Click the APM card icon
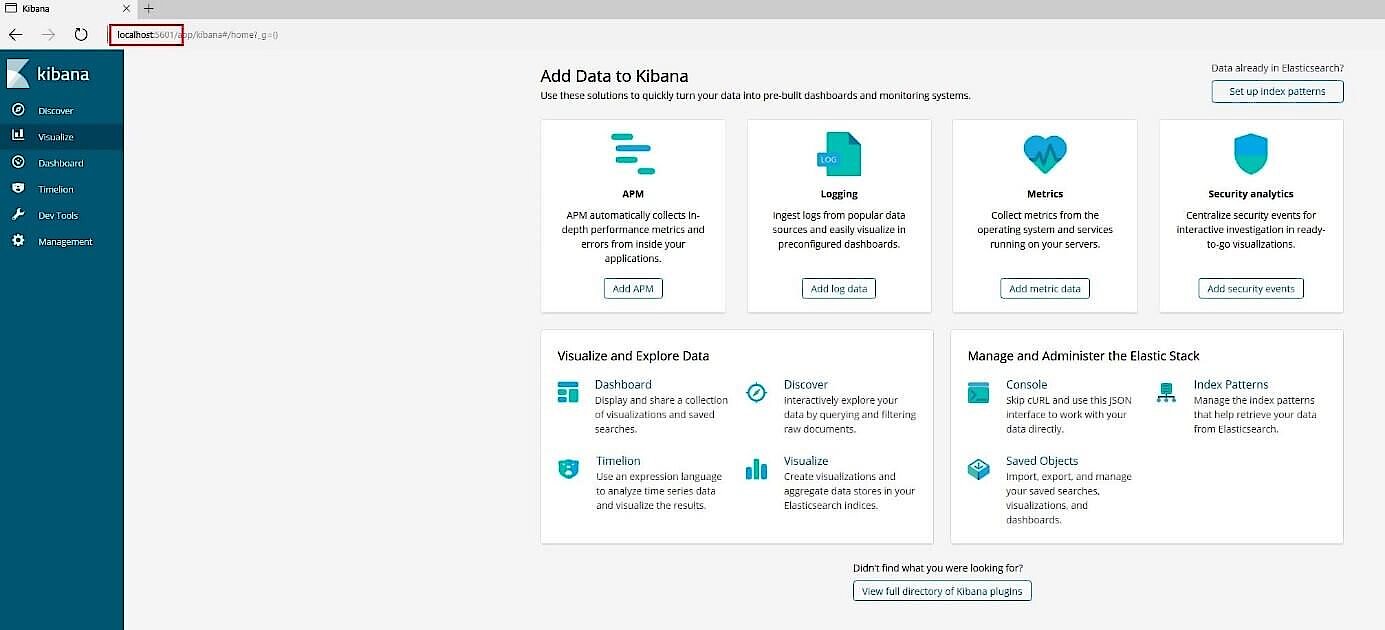Viewport: 1385px width, 630px height. pos(632,152)
